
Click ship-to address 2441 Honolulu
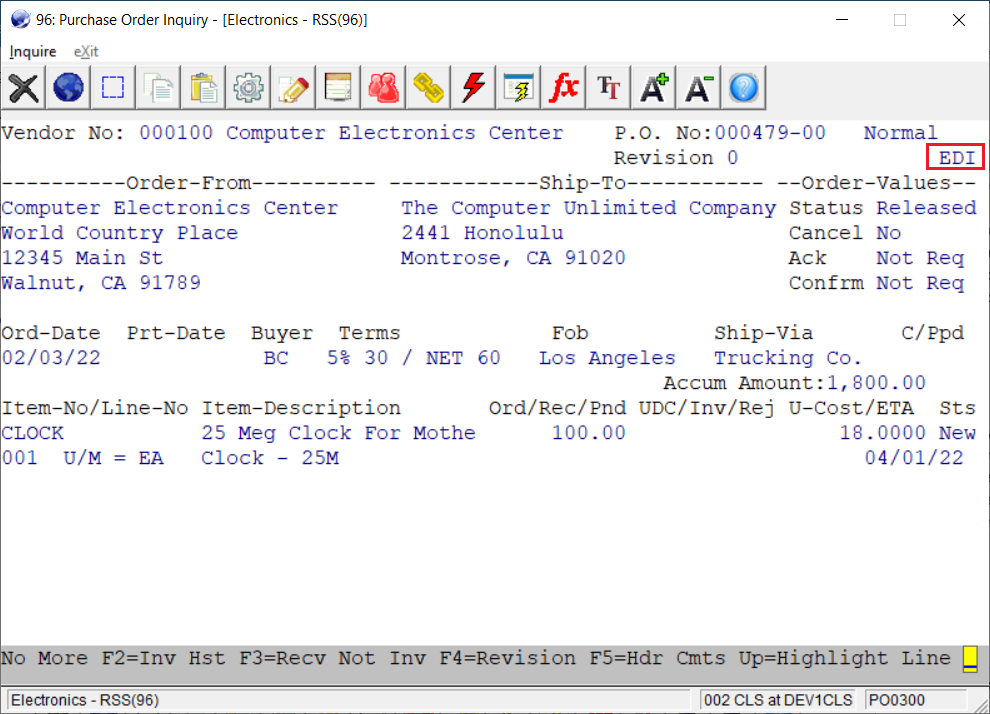[482, 234]
